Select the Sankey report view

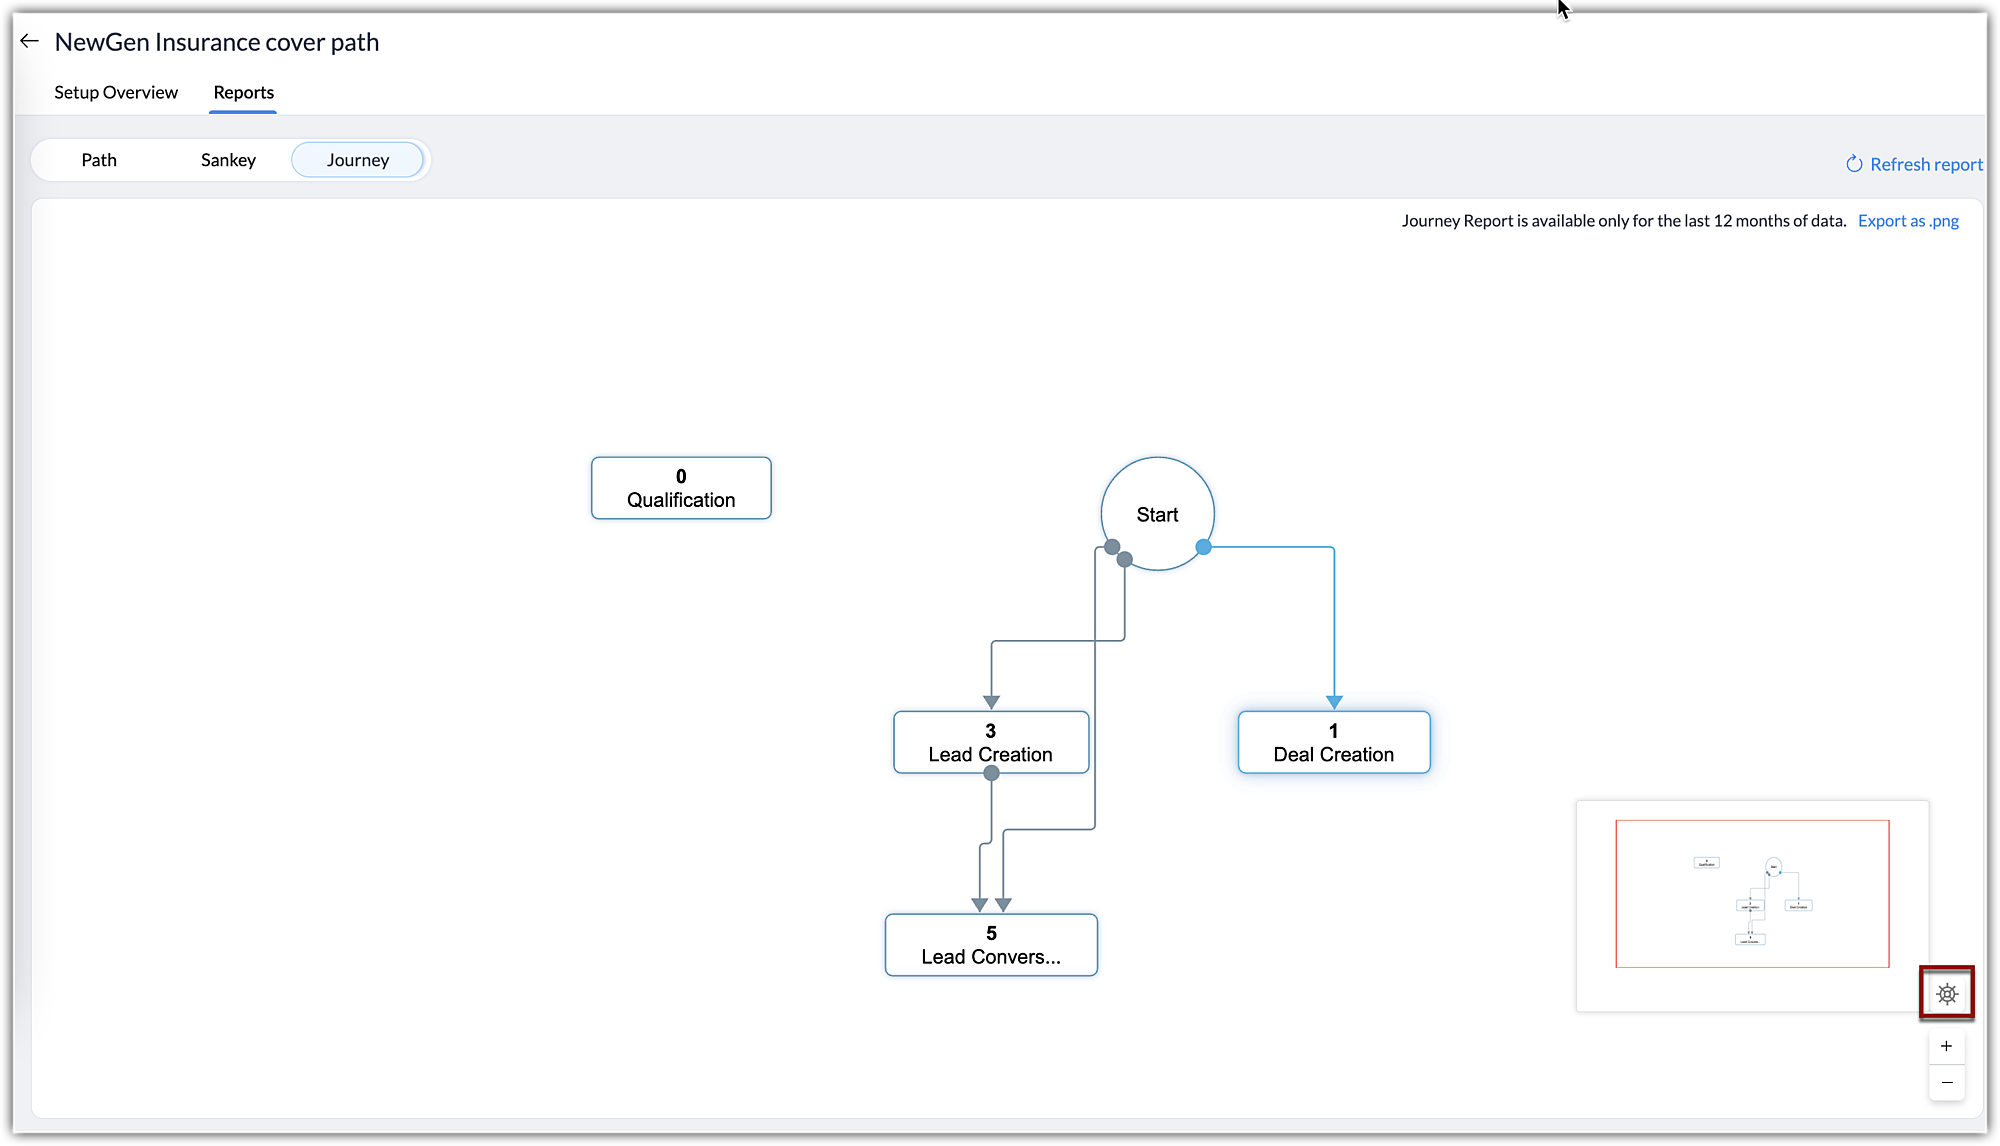pyautogui.click(x=228, y=160)
